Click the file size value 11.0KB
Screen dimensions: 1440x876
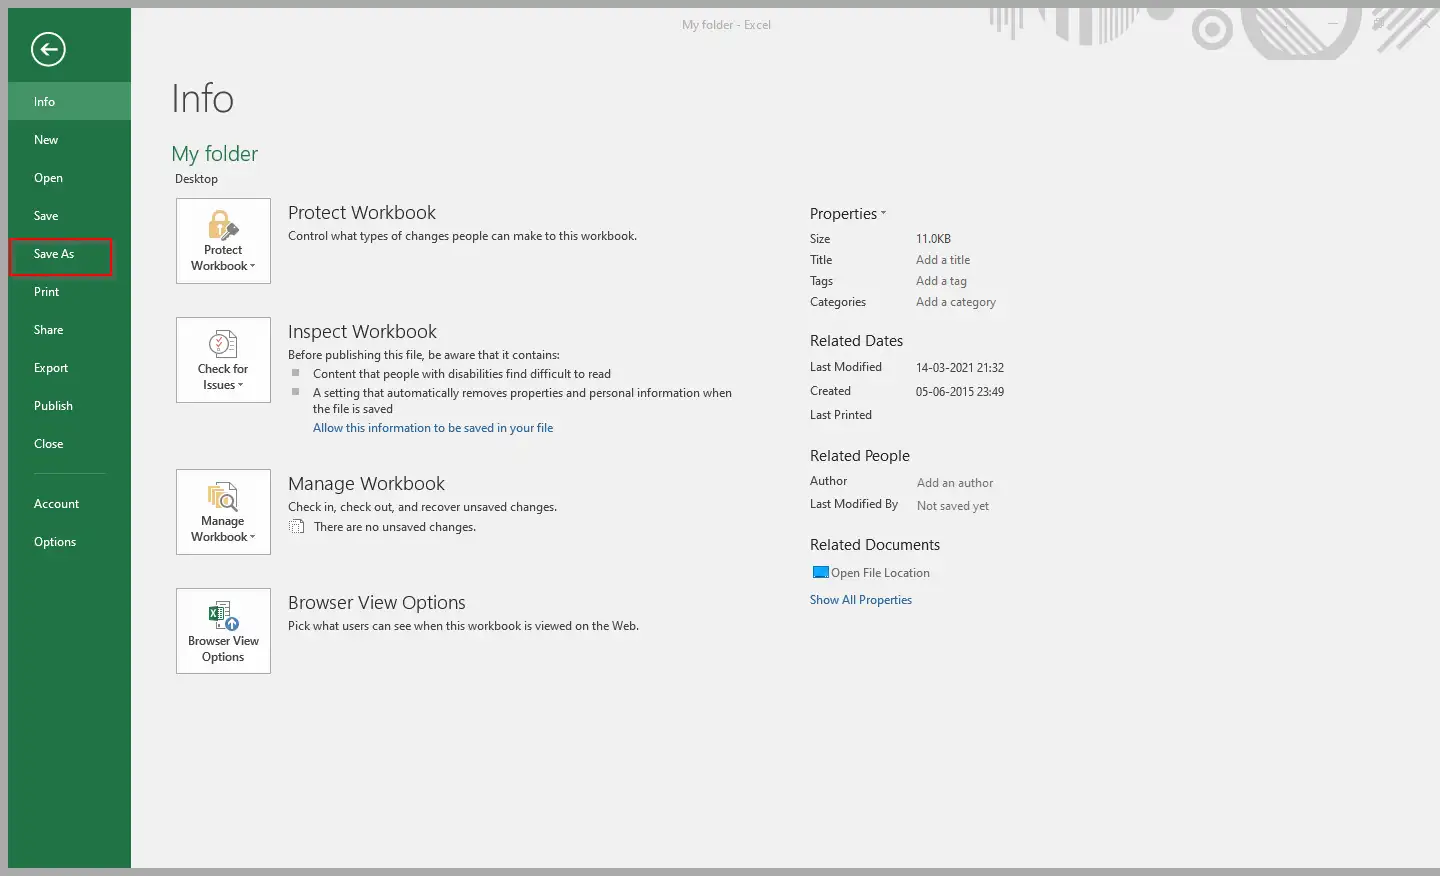[933, 239]
